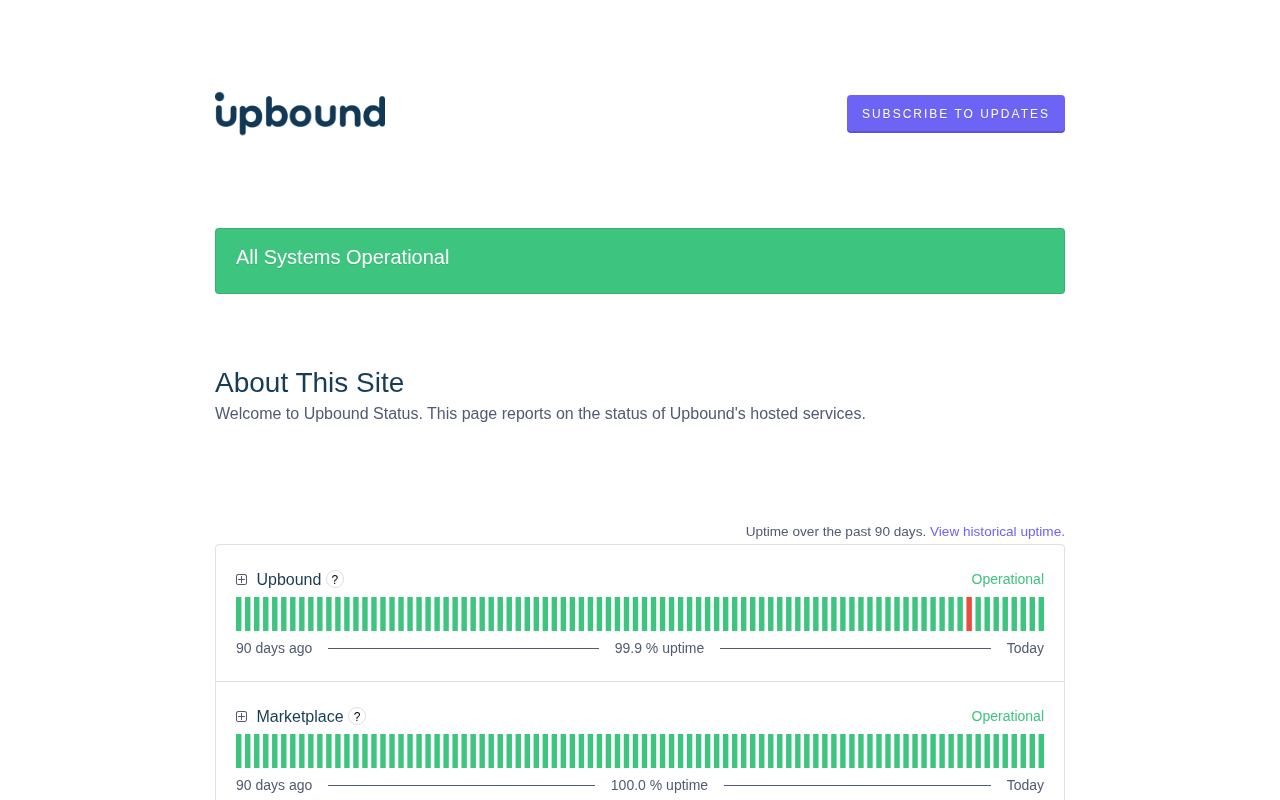Click the Upbound component name
Screen dimensions: 1280x800
(289, 579)
